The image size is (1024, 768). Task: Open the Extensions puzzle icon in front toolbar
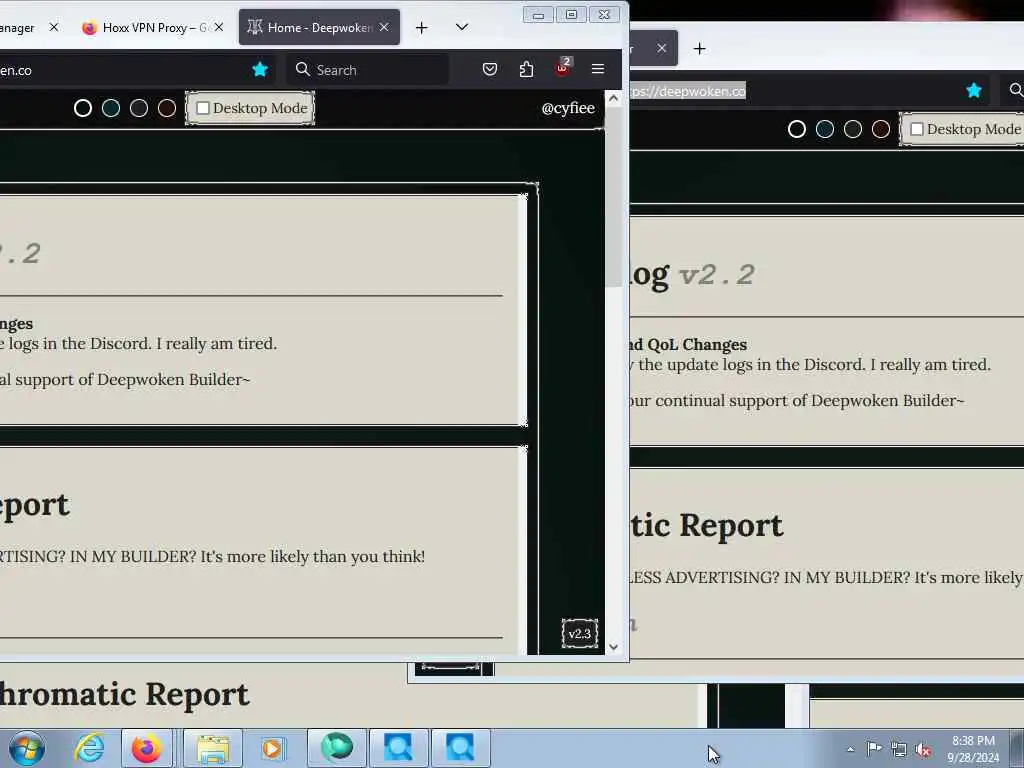point(526,69)
